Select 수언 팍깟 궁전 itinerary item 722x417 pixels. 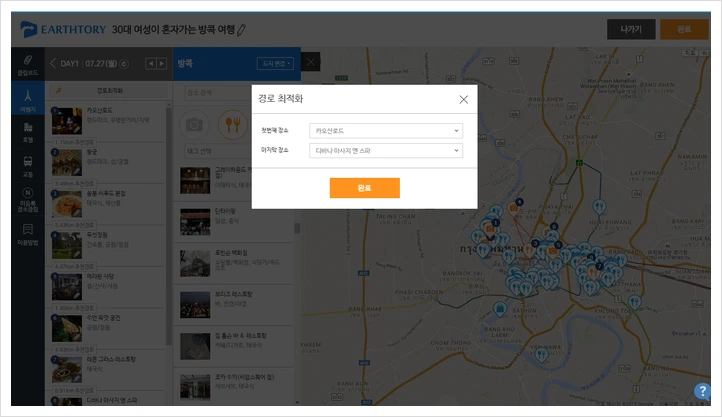click(107, 327)
